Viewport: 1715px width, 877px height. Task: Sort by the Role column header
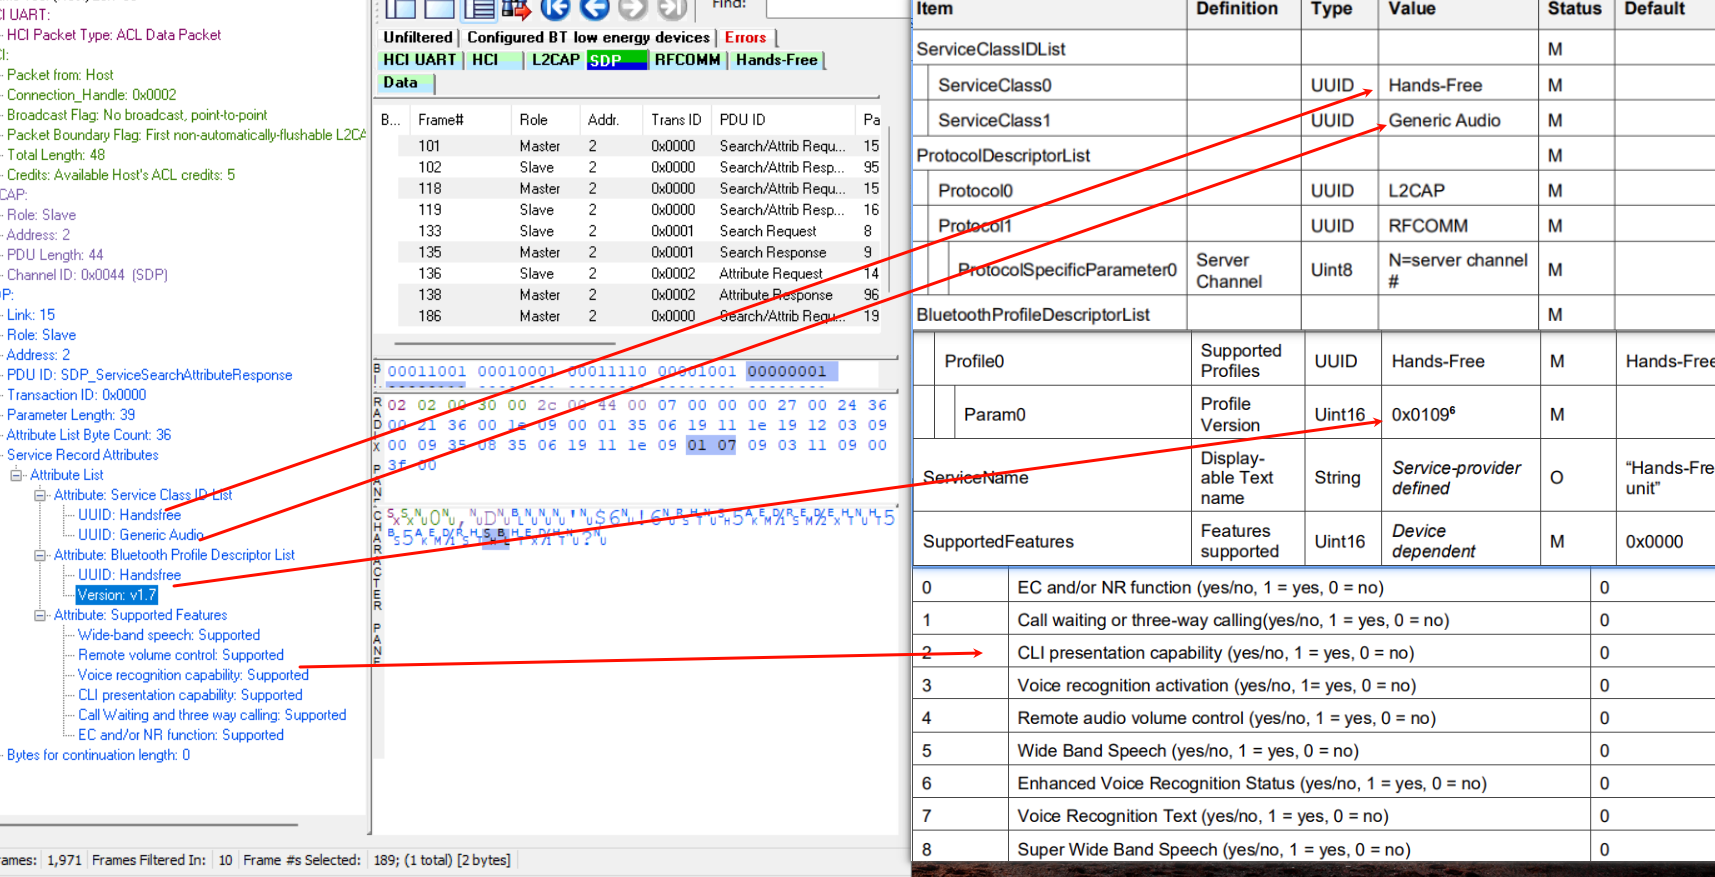[x=545, y=120]
